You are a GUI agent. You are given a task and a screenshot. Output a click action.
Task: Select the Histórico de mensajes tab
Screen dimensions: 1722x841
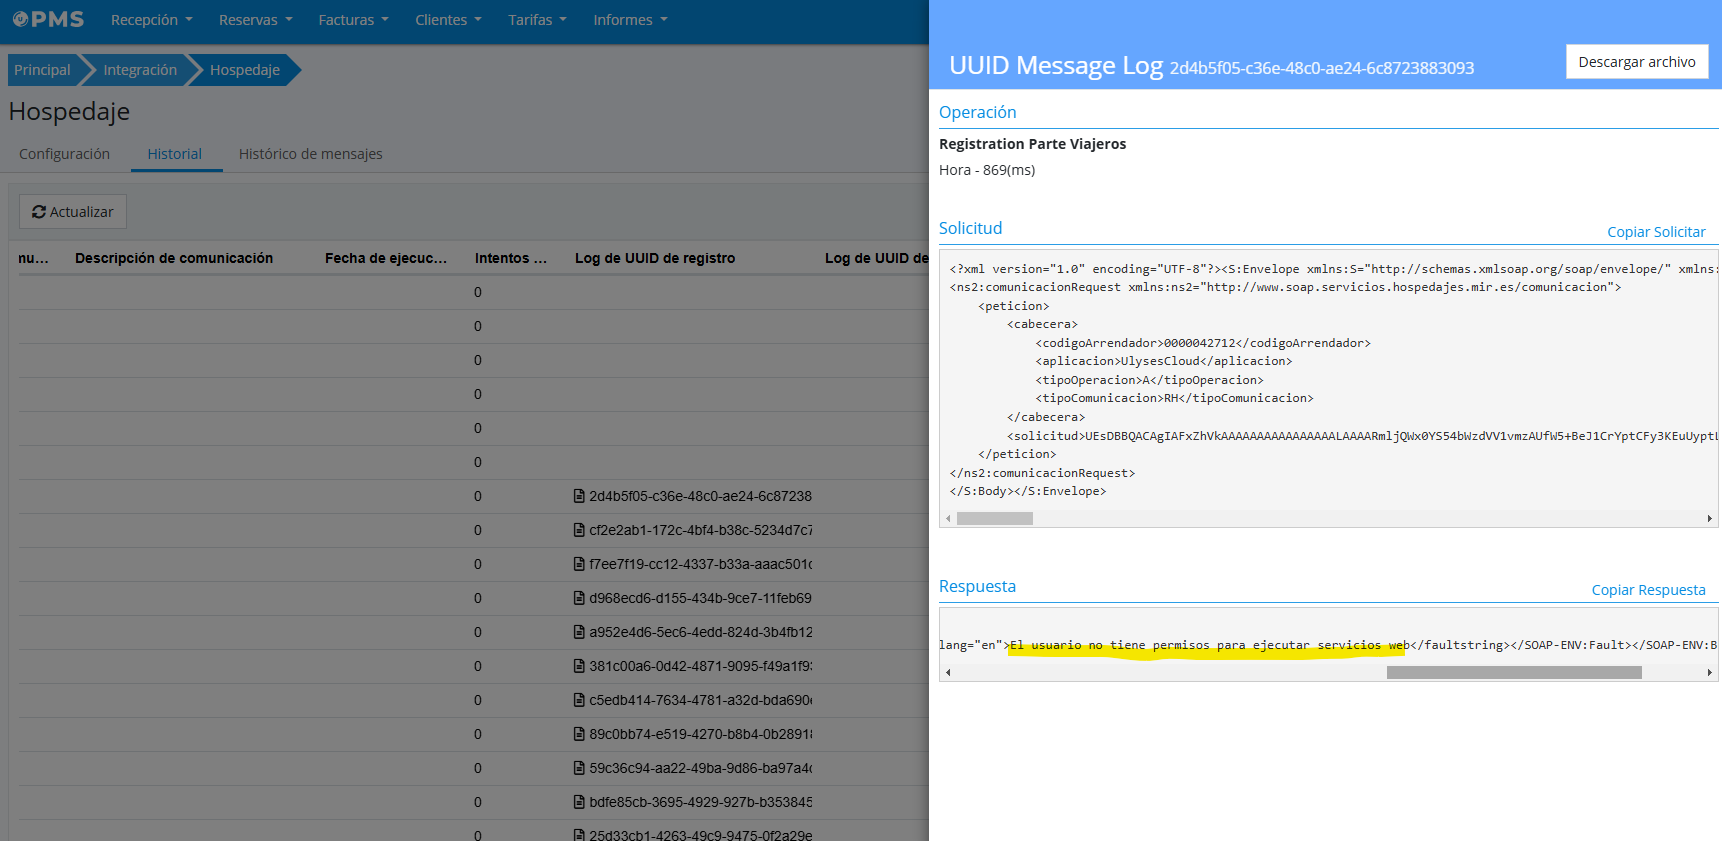(310, 154)
